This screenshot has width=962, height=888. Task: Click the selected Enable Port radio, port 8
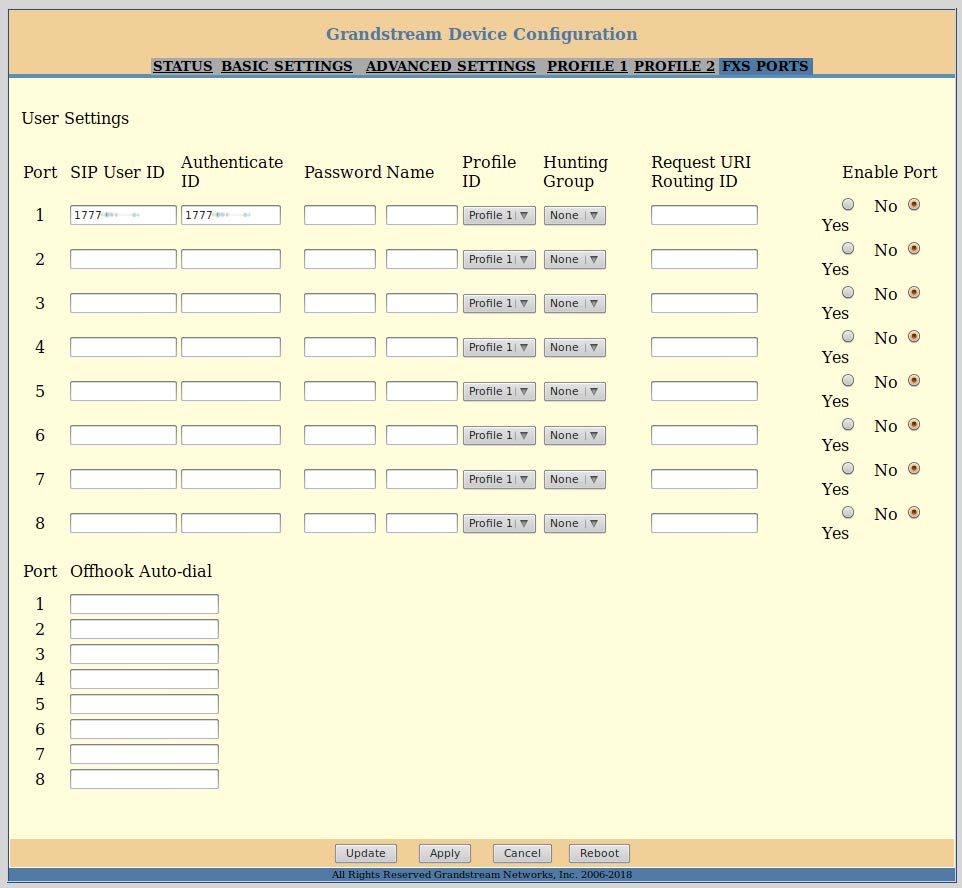(914, 512)
